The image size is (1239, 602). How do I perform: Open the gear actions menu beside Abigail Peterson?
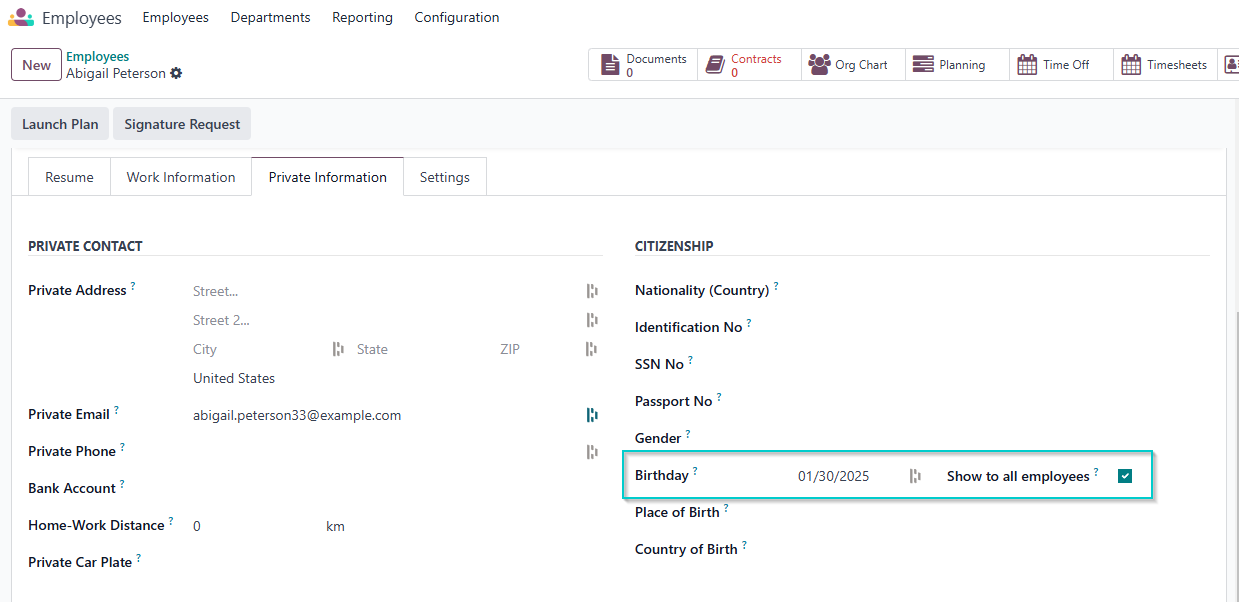[177, 74]
